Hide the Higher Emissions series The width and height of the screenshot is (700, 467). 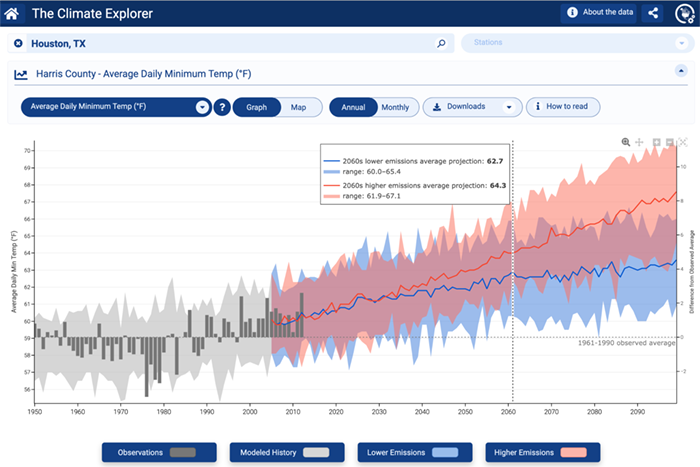[541, 453]
